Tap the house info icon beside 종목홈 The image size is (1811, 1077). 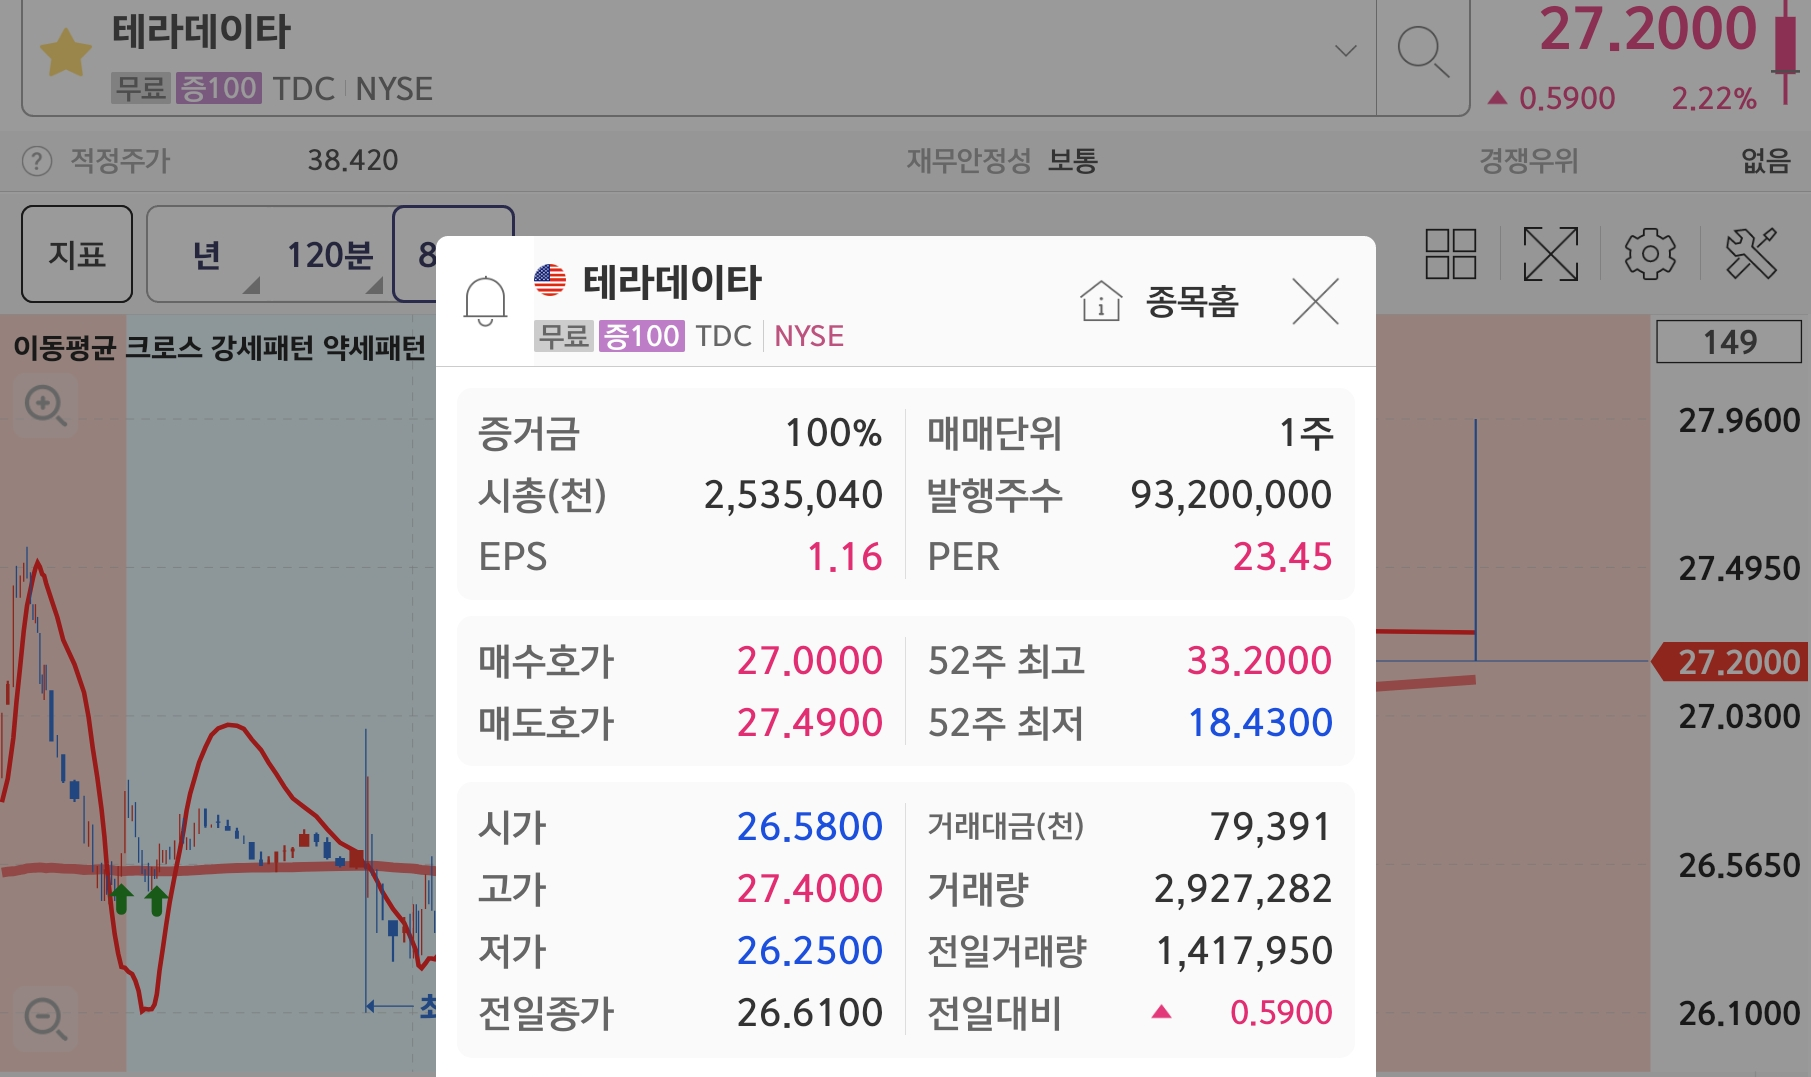tap(1101, 301)
